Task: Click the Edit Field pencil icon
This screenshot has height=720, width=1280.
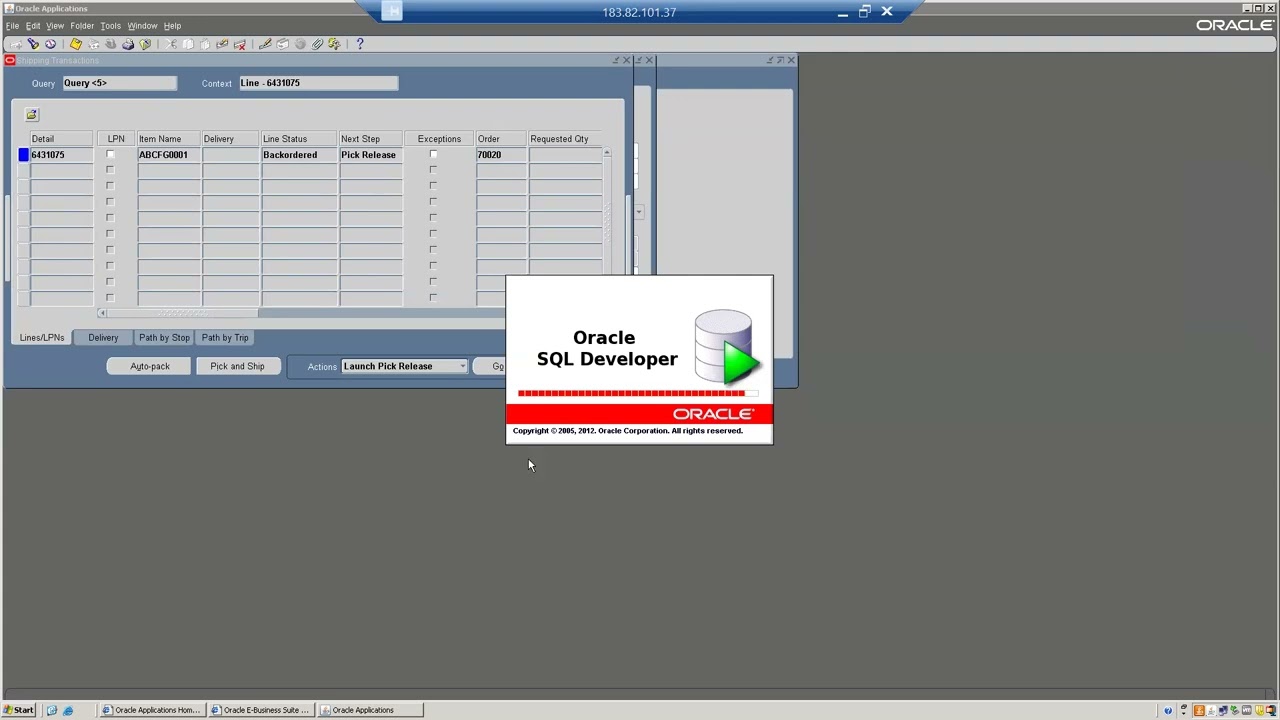Action: pyautogui.click(x=265, y=44)
